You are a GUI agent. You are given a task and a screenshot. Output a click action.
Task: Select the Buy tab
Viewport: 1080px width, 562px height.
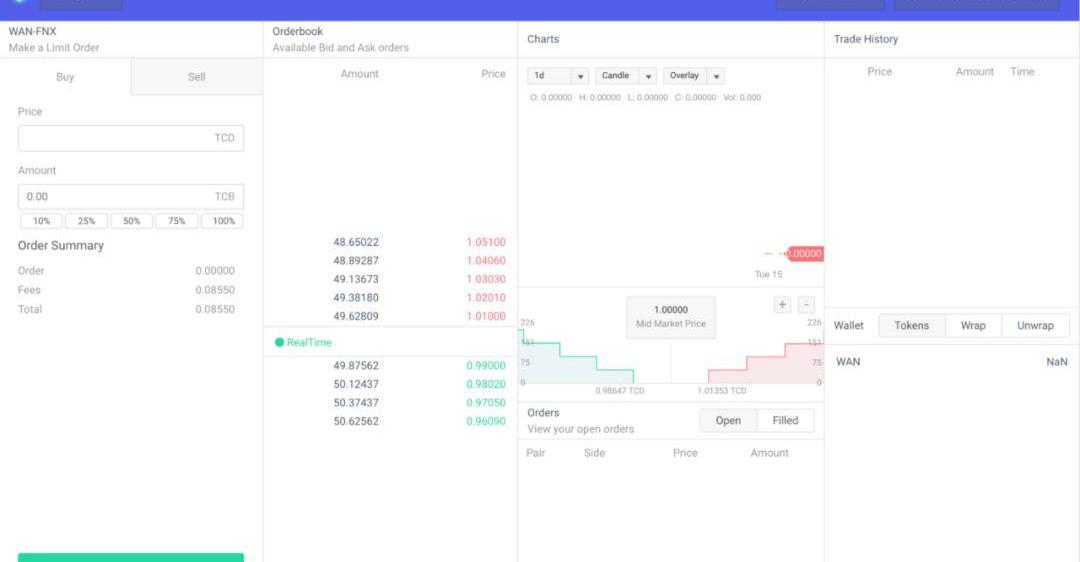pos(65,77)
